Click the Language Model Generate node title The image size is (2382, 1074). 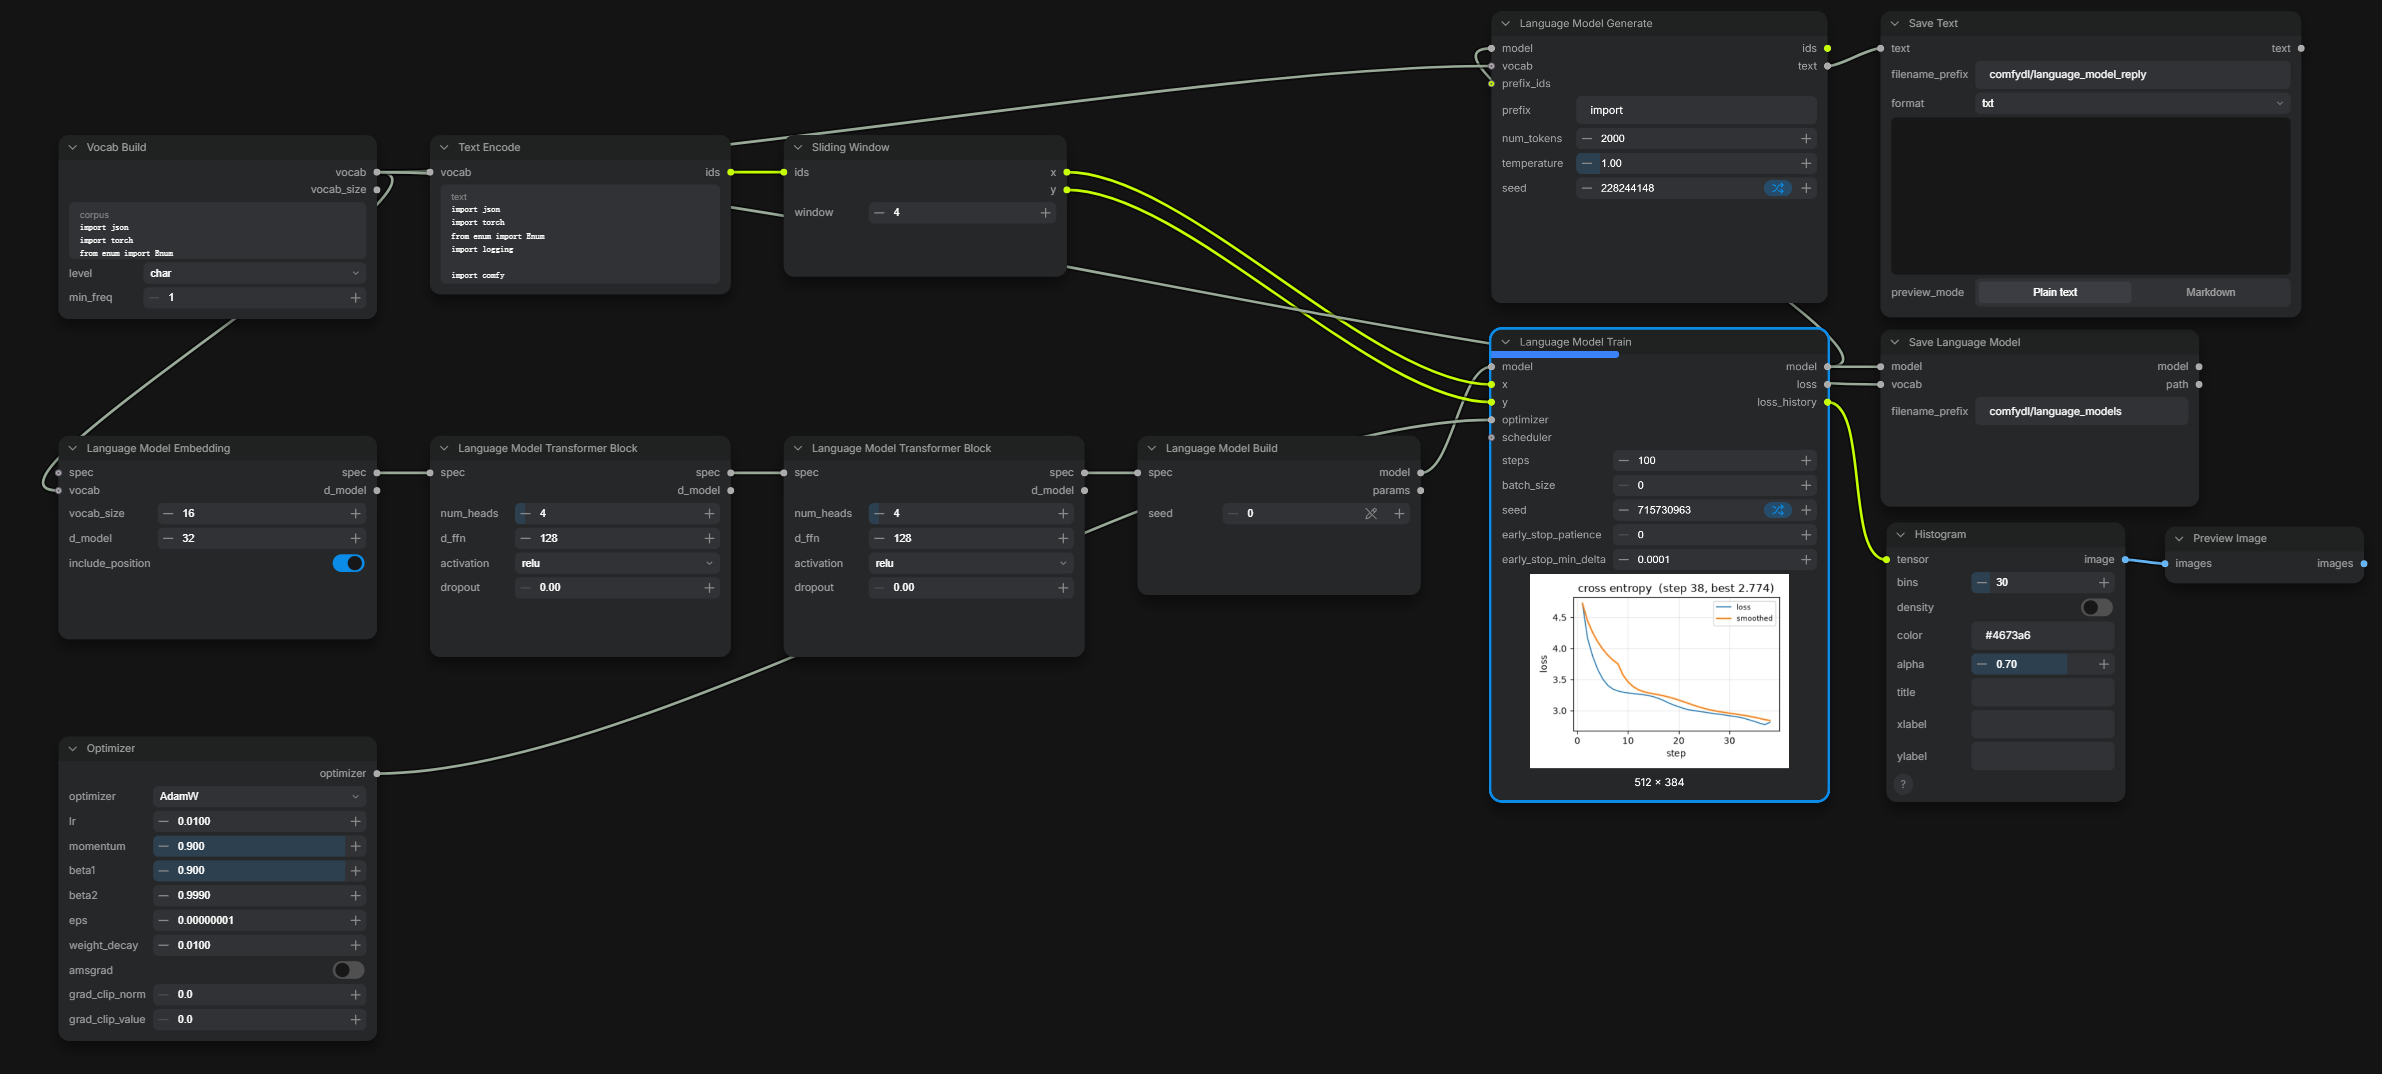[1585, 23]
